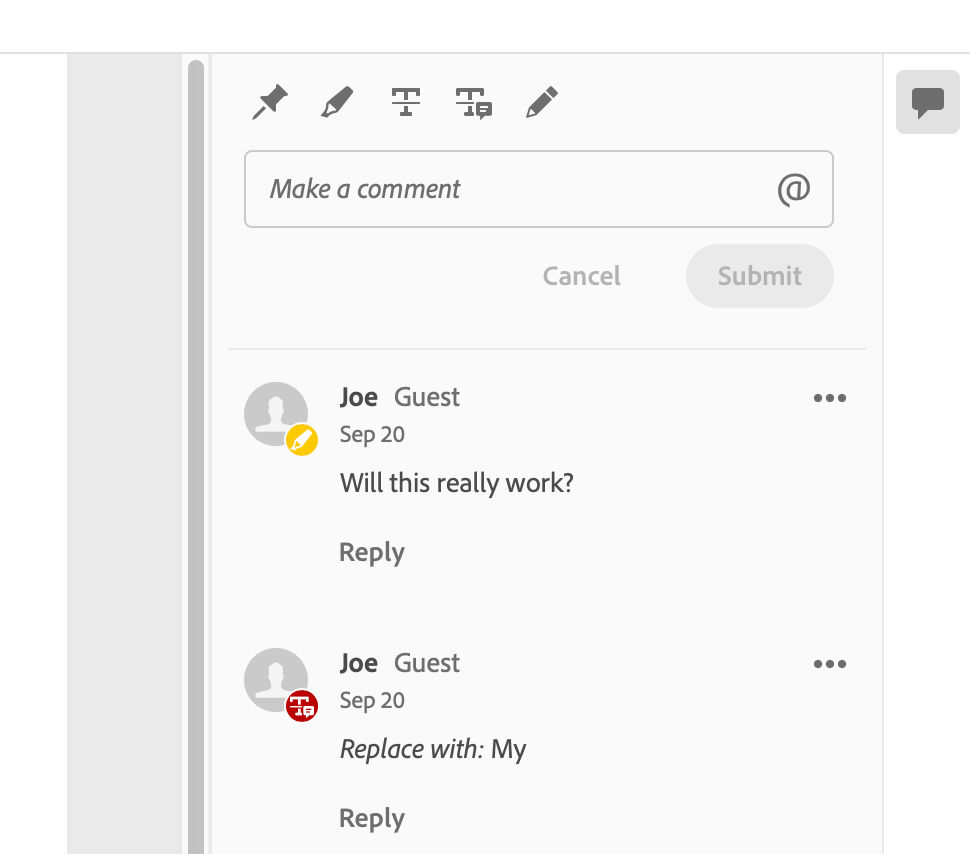The width and height of the screenshot is (970, 854).
Task: Activate the pencil drawing tool
Action: point(541,102)
